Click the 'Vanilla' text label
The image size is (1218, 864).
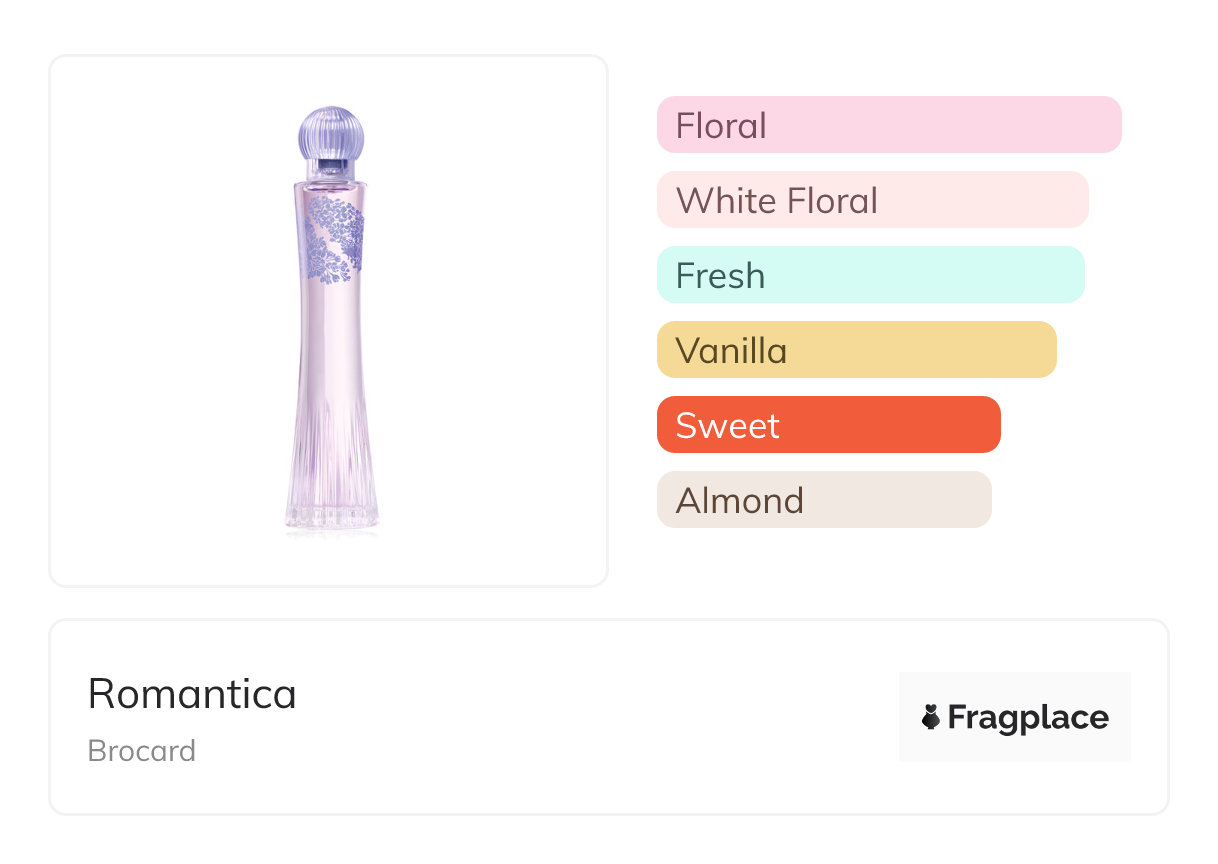[731, 351]
